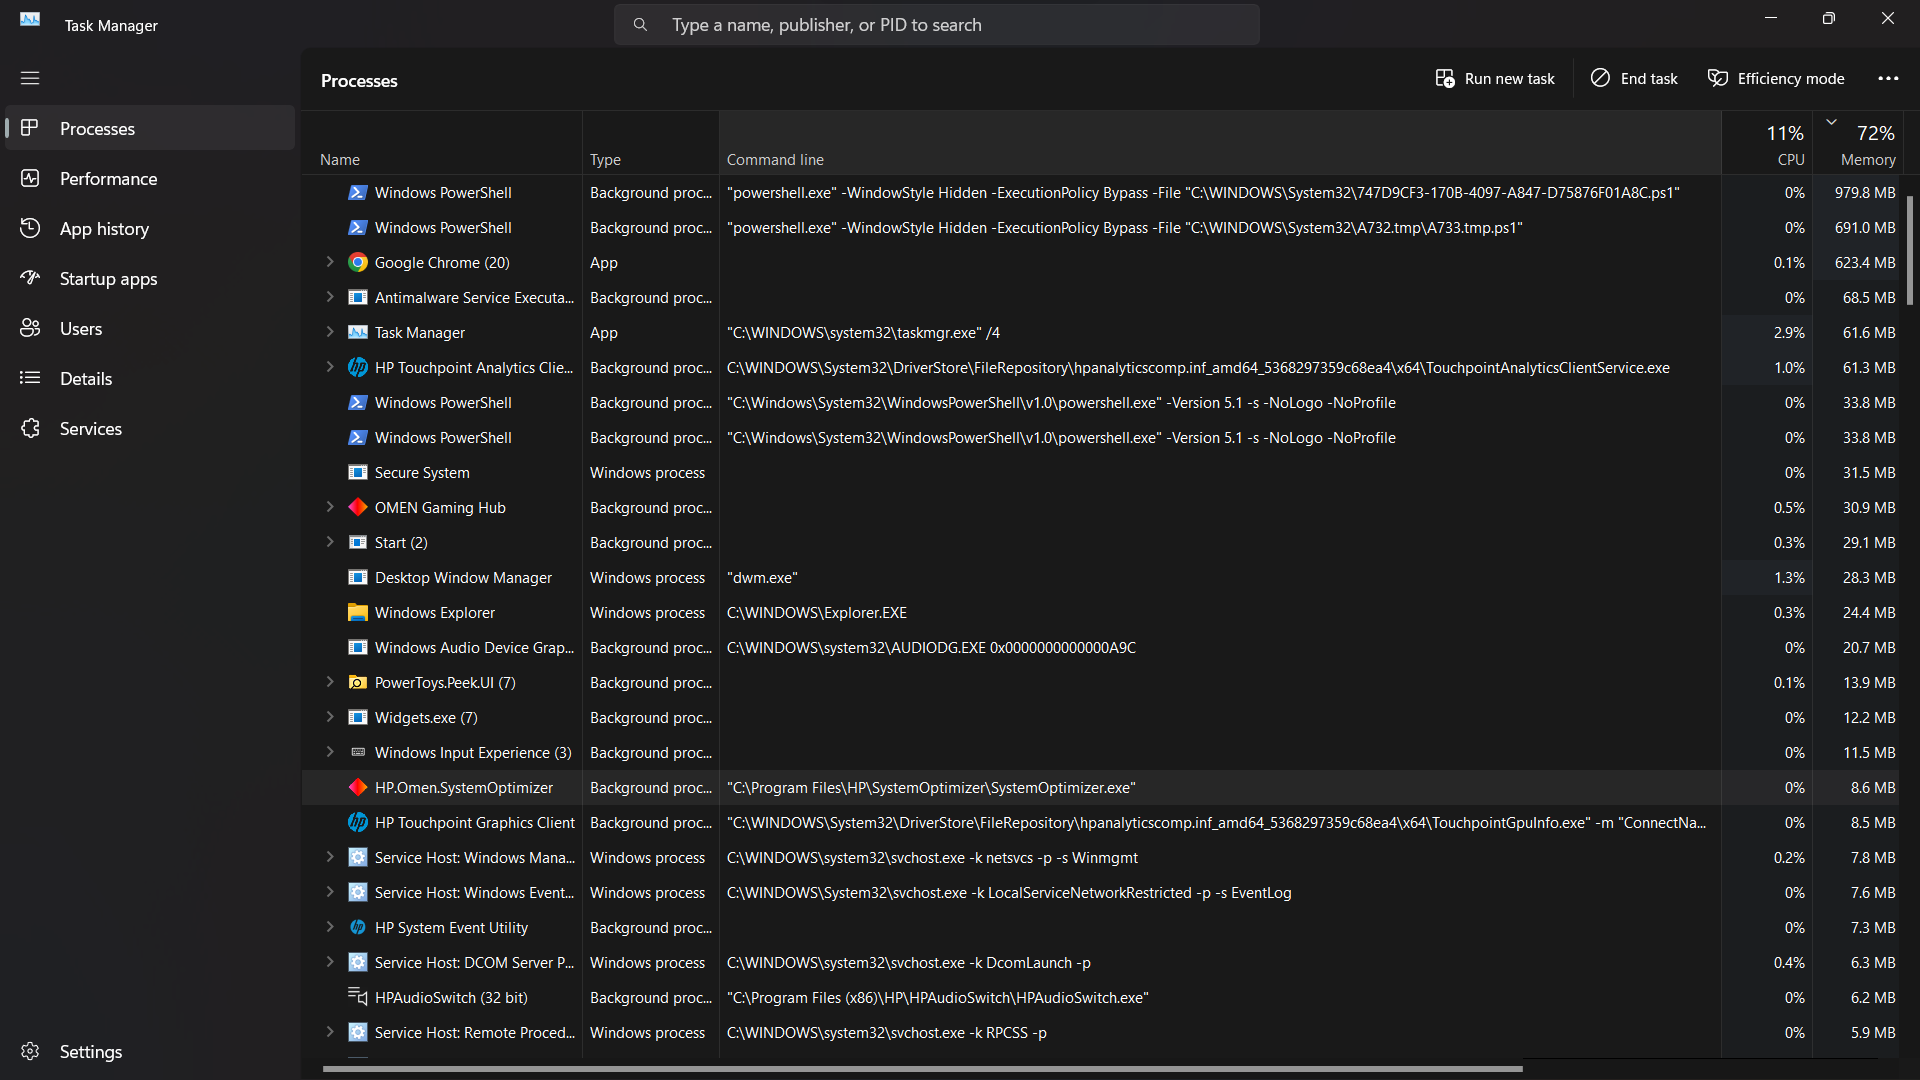Screen dimensions: 1920x1080
Task: Expand Antimalware Service Executable group
Action: pos(330,297)
